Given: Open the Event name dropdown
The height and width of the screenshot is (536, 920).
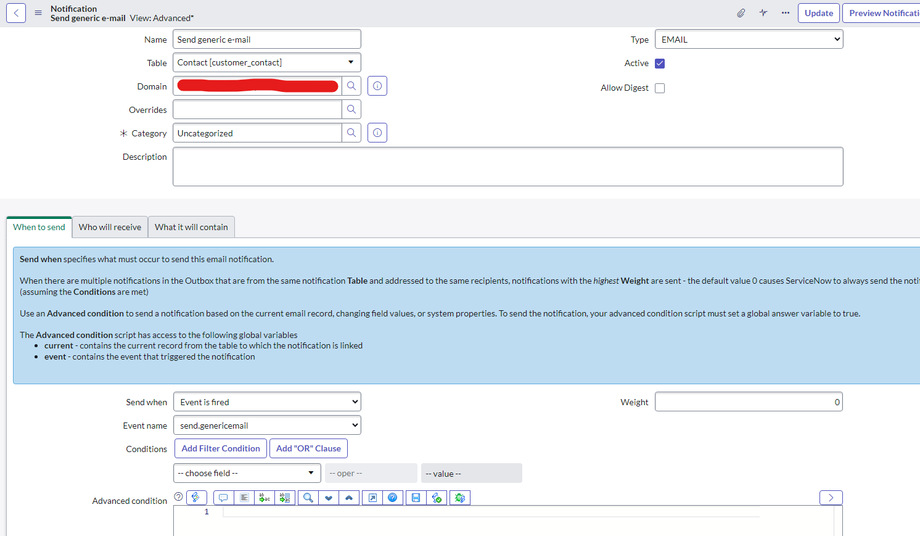Looking at the screenshot, I should pos(267,425).
